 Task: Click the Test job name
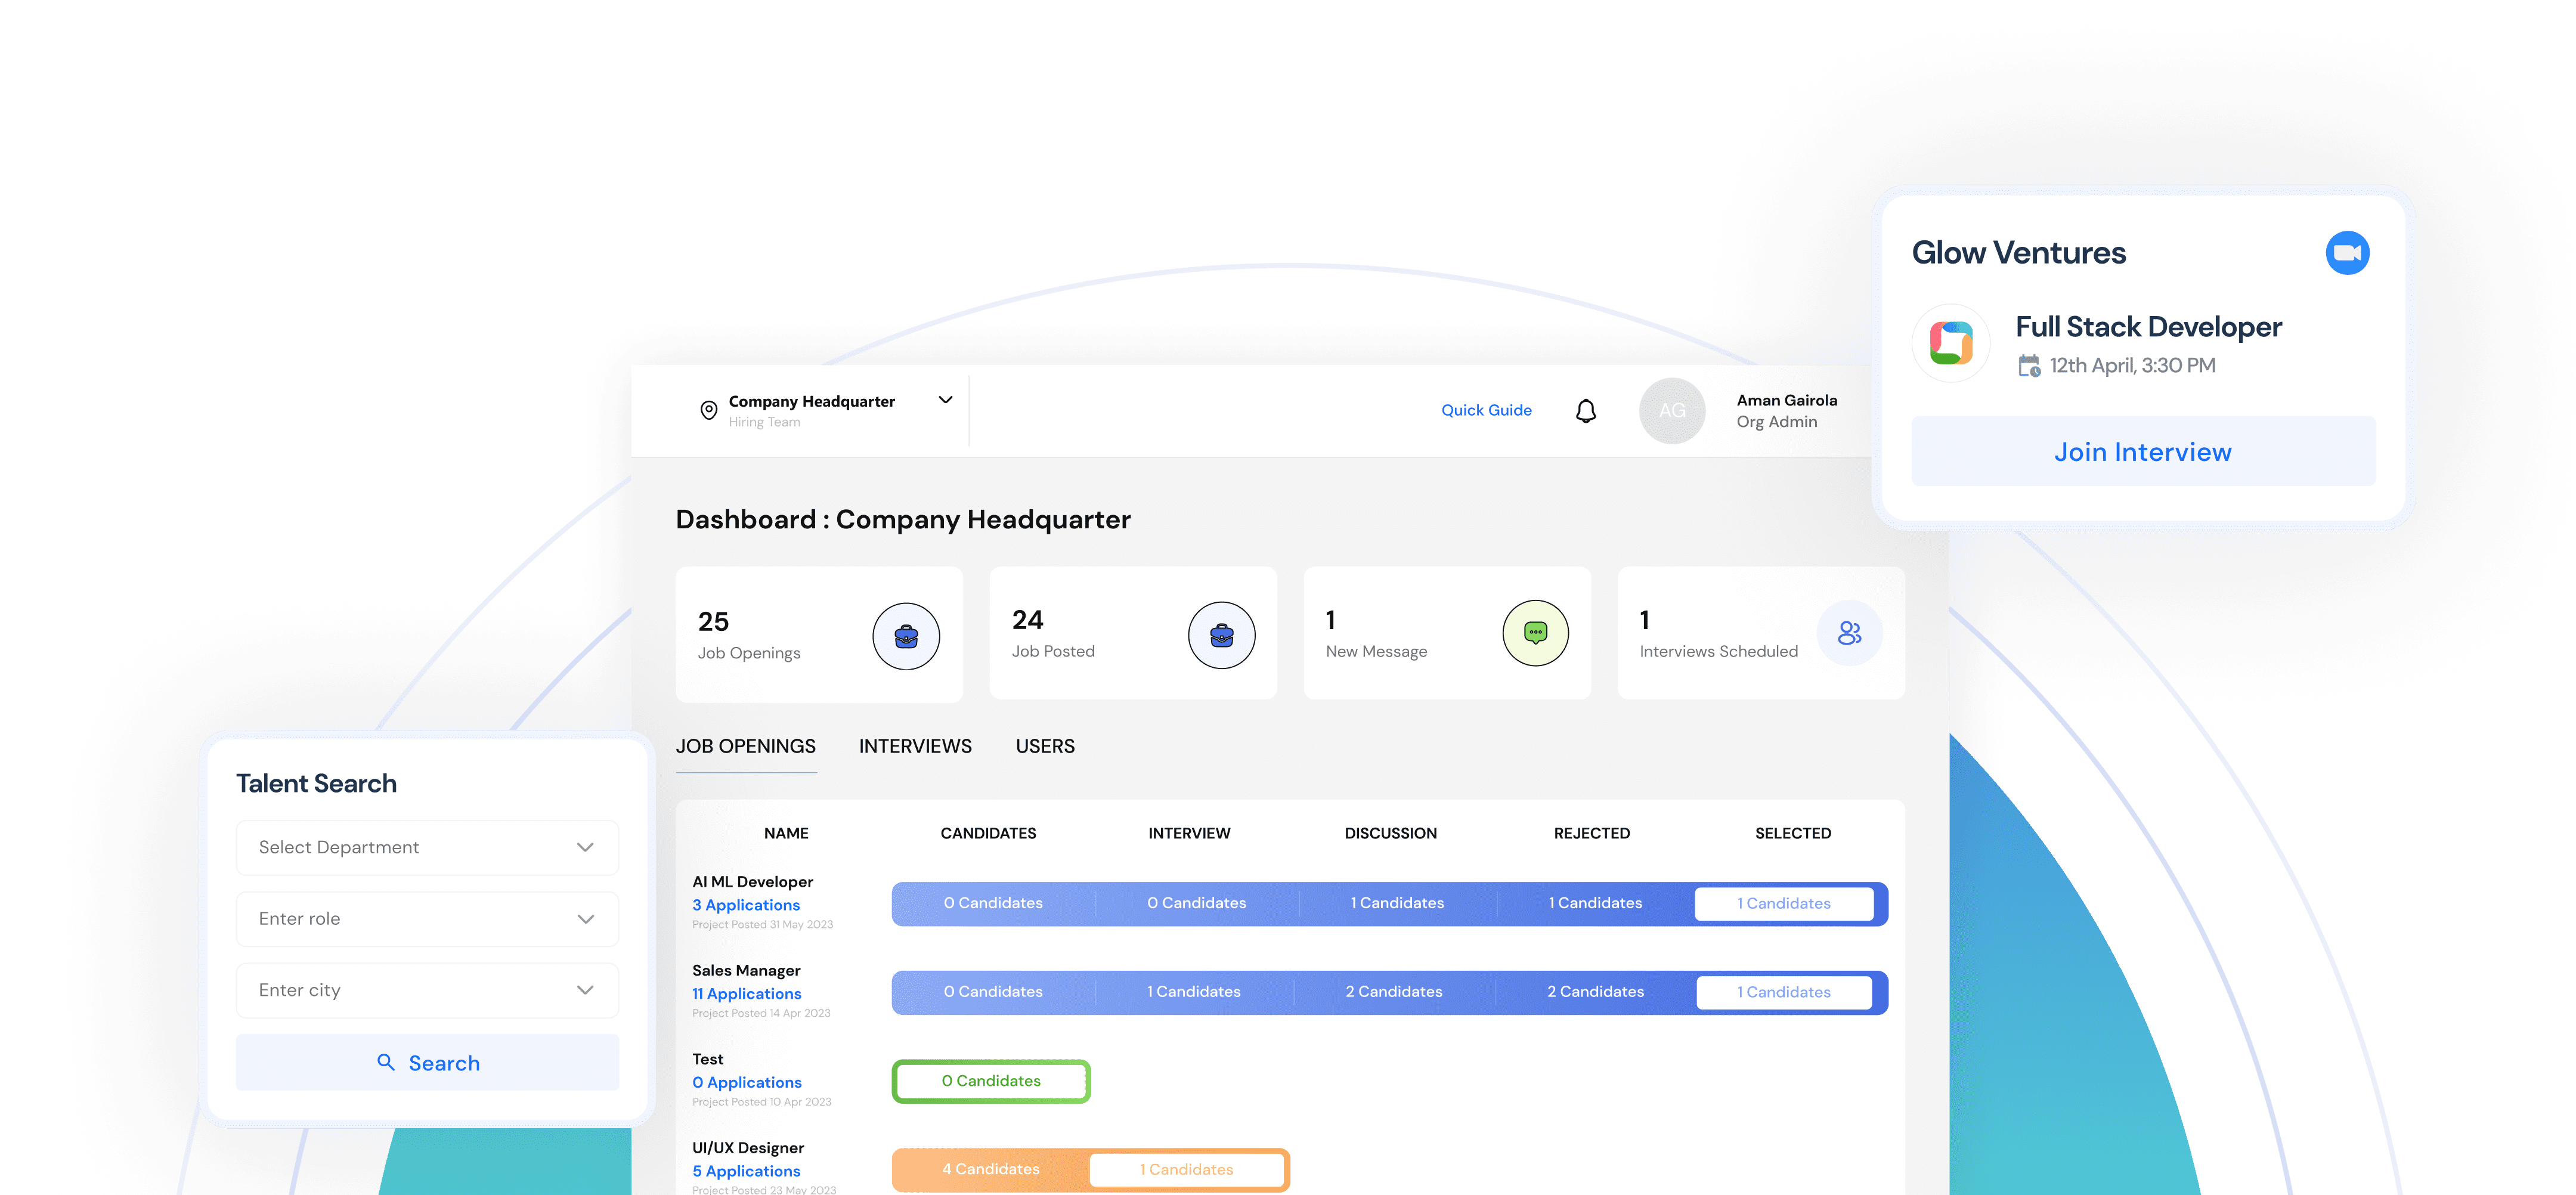708,1059
